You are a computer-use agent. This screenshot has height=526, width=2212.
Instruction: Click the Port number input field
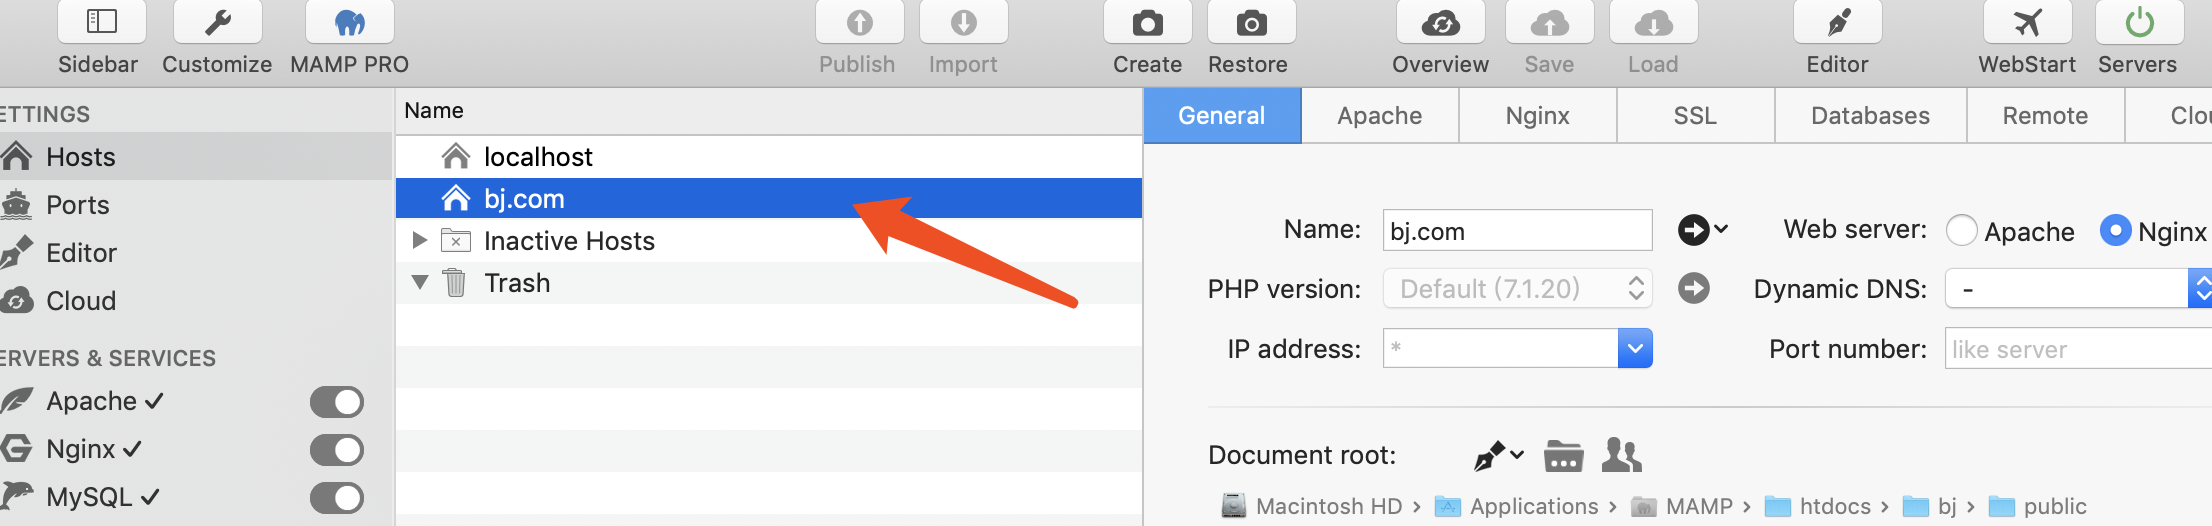[x=2078, y=349]
